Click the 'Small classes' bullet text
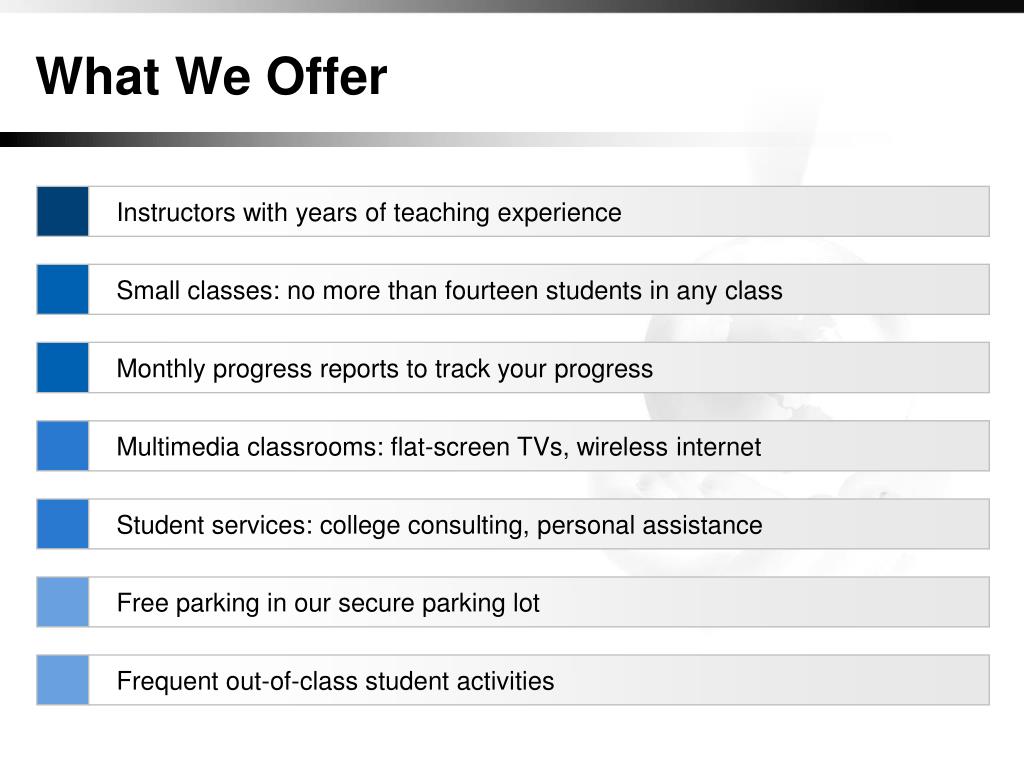Viewport: 1024px width, 768px height. 449,291
